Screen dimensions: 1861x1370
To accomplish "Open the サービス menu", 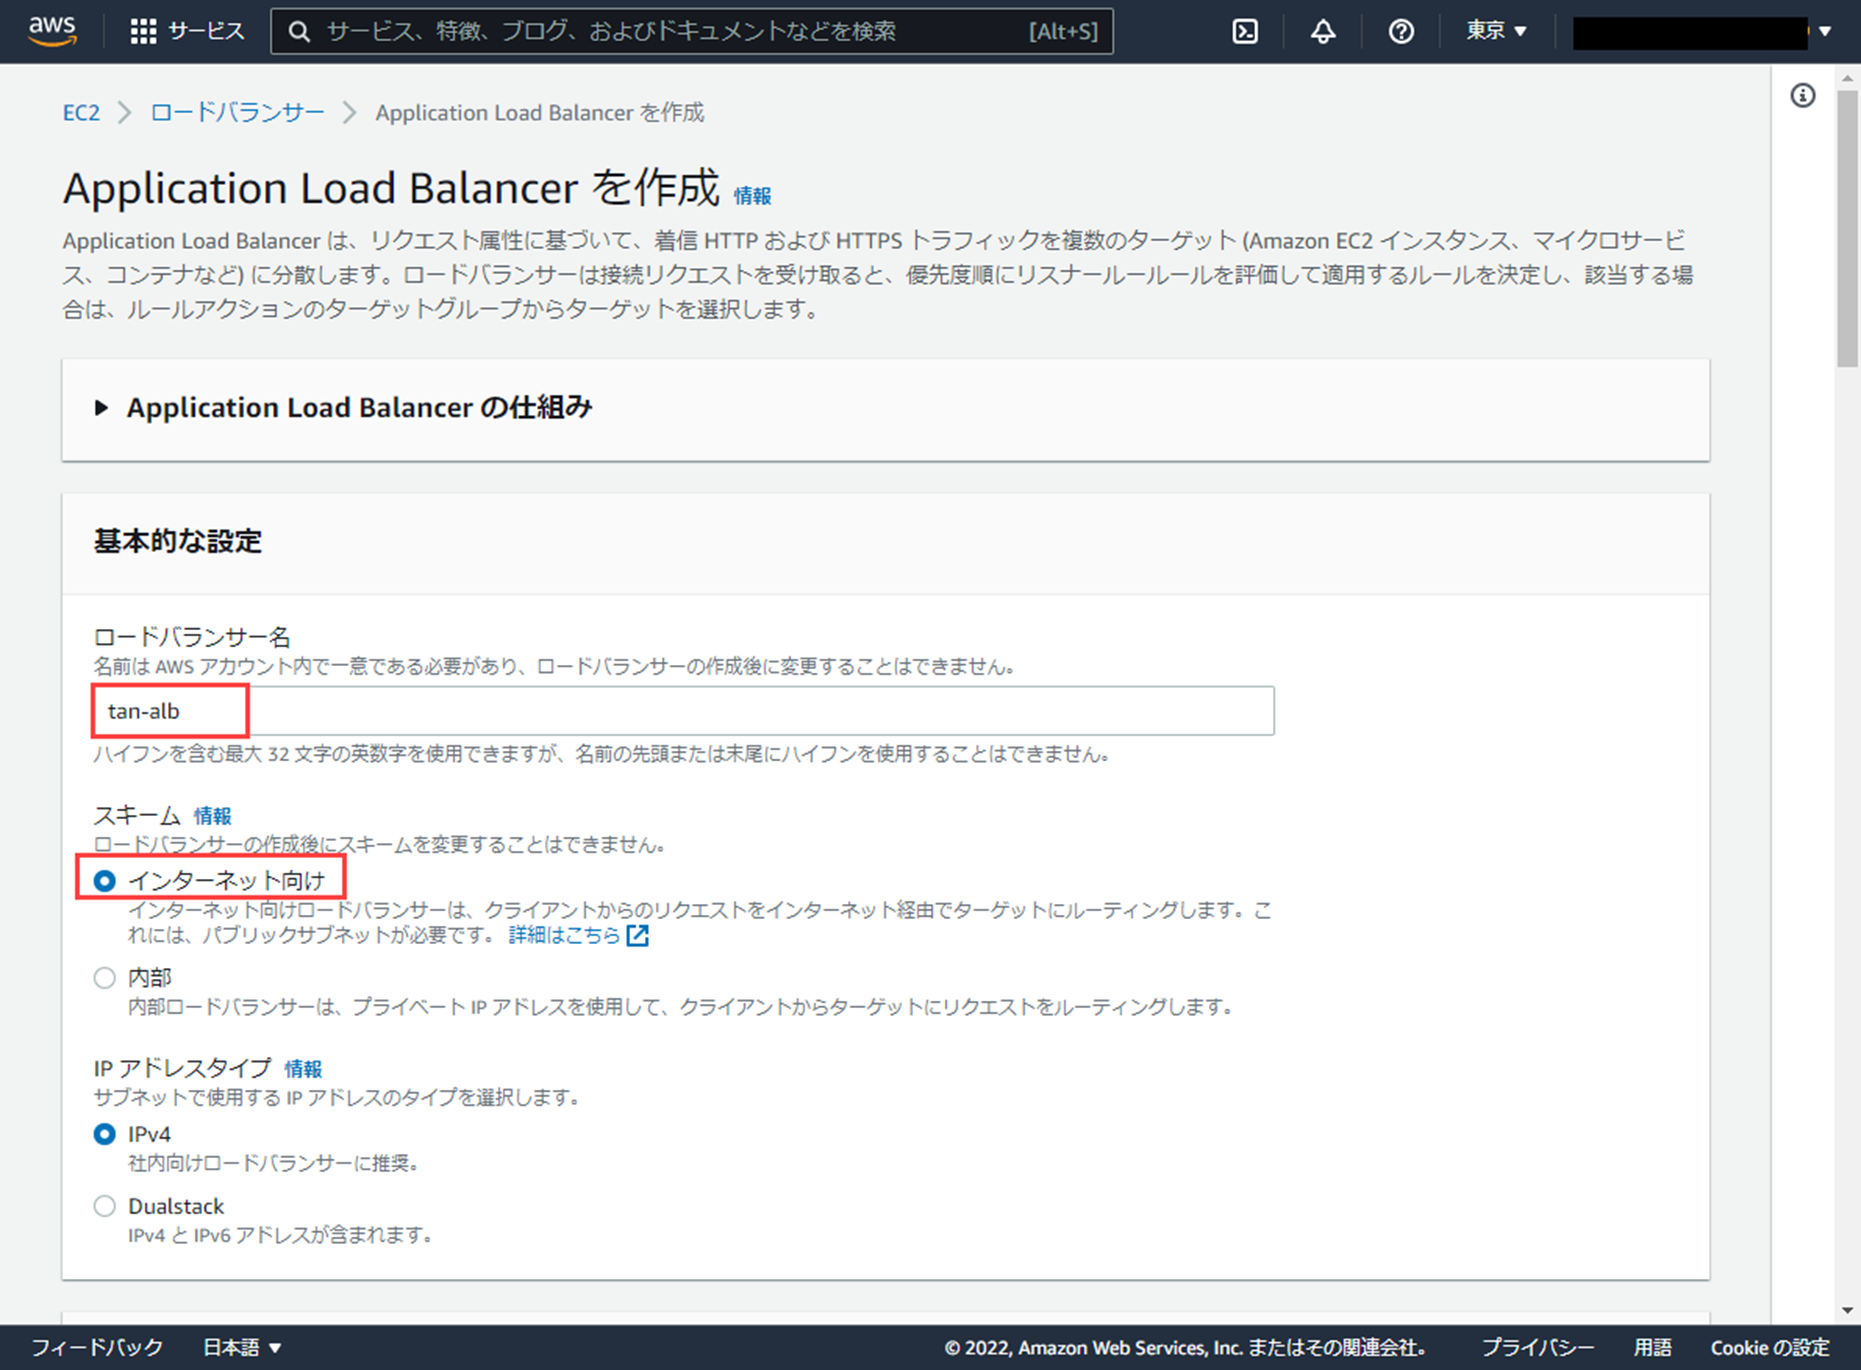I will [206, 32].
